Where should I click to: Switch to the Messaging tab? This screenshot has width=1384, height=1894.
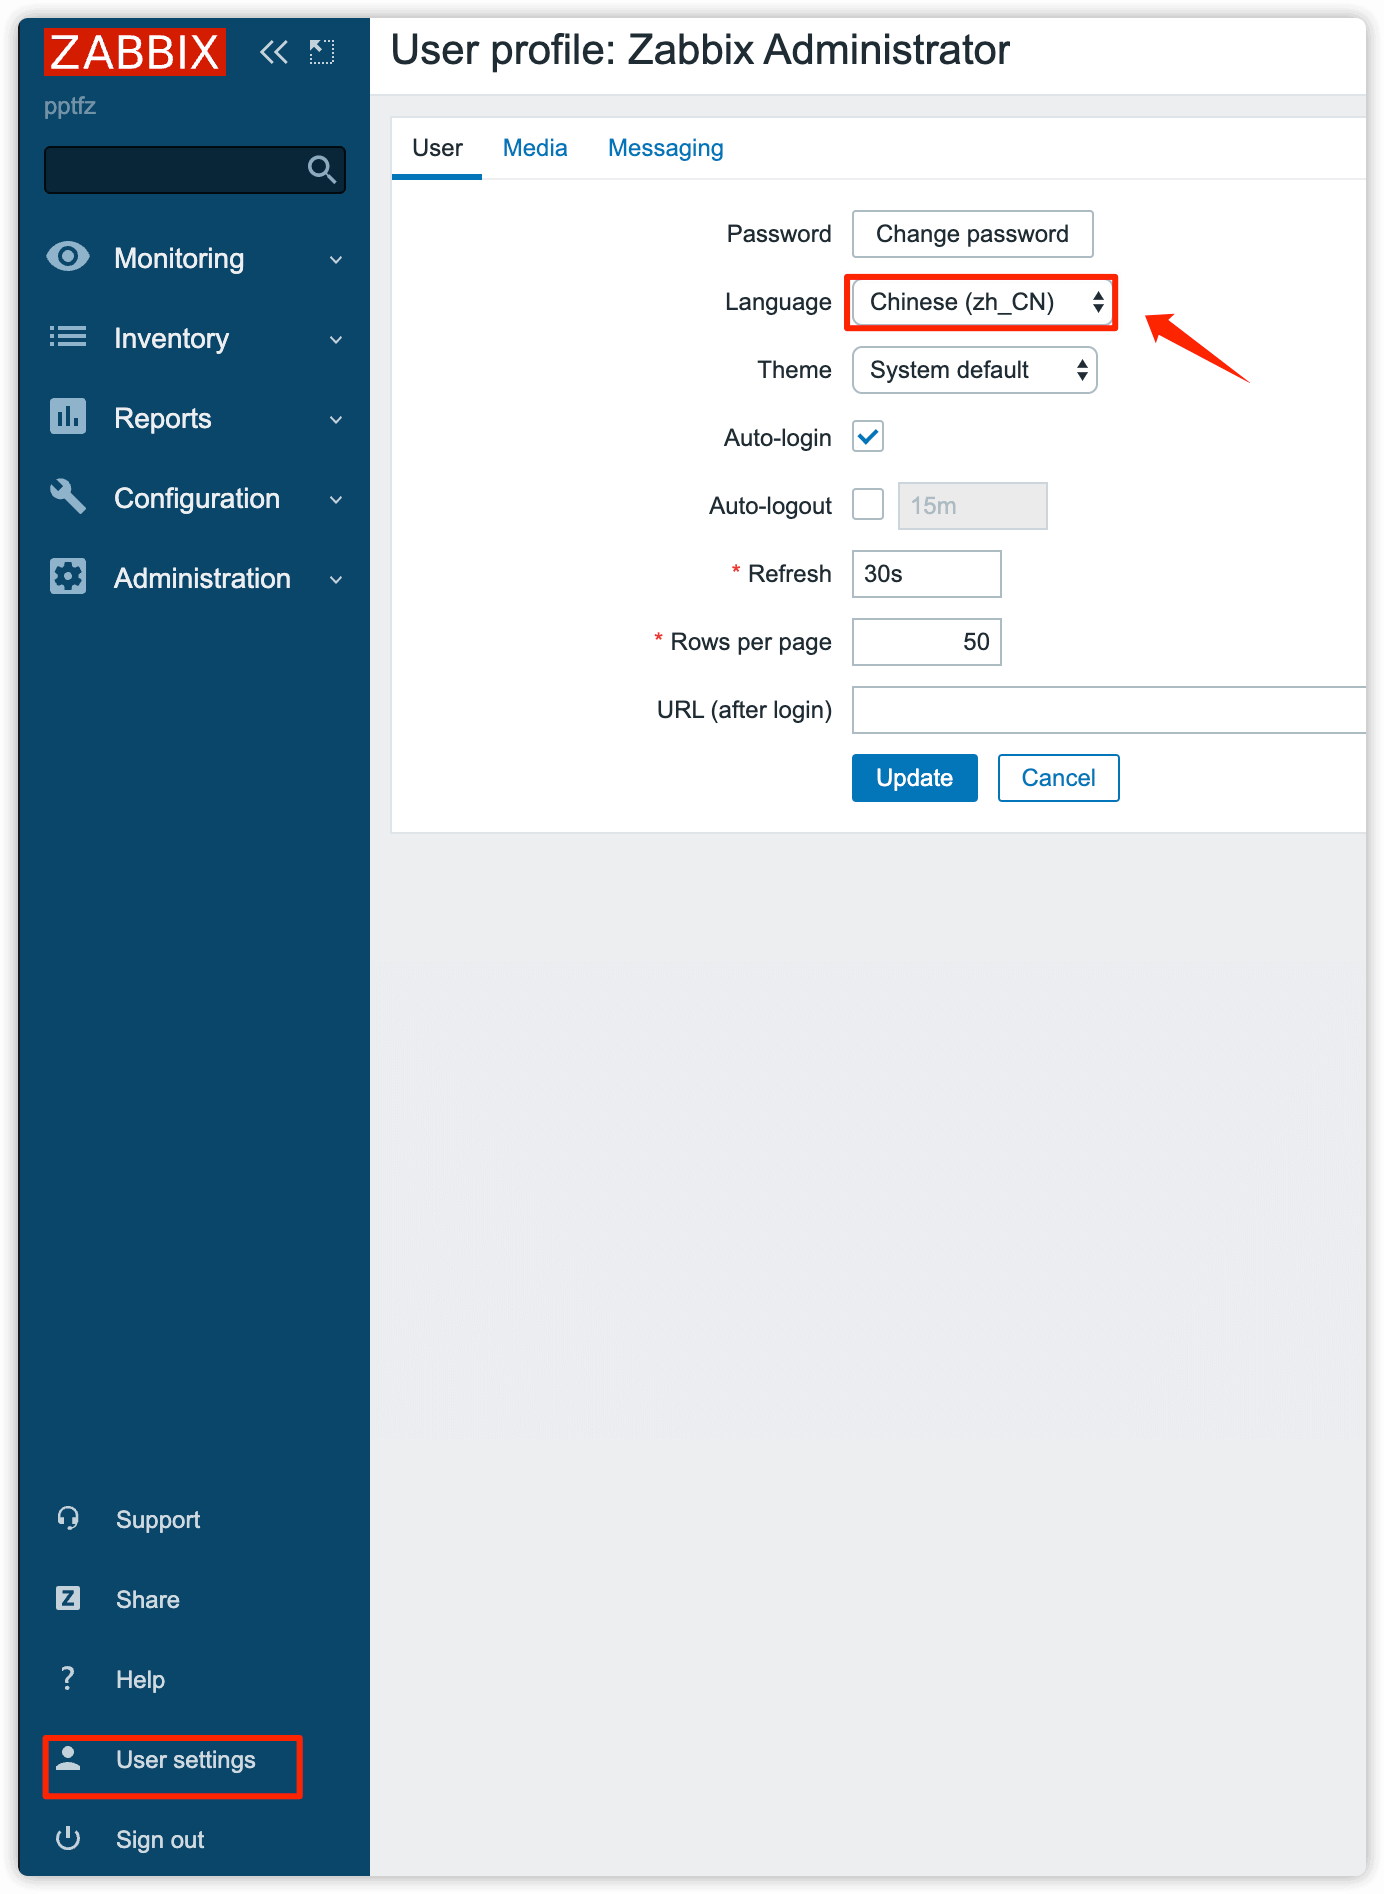tap(666, 148)
